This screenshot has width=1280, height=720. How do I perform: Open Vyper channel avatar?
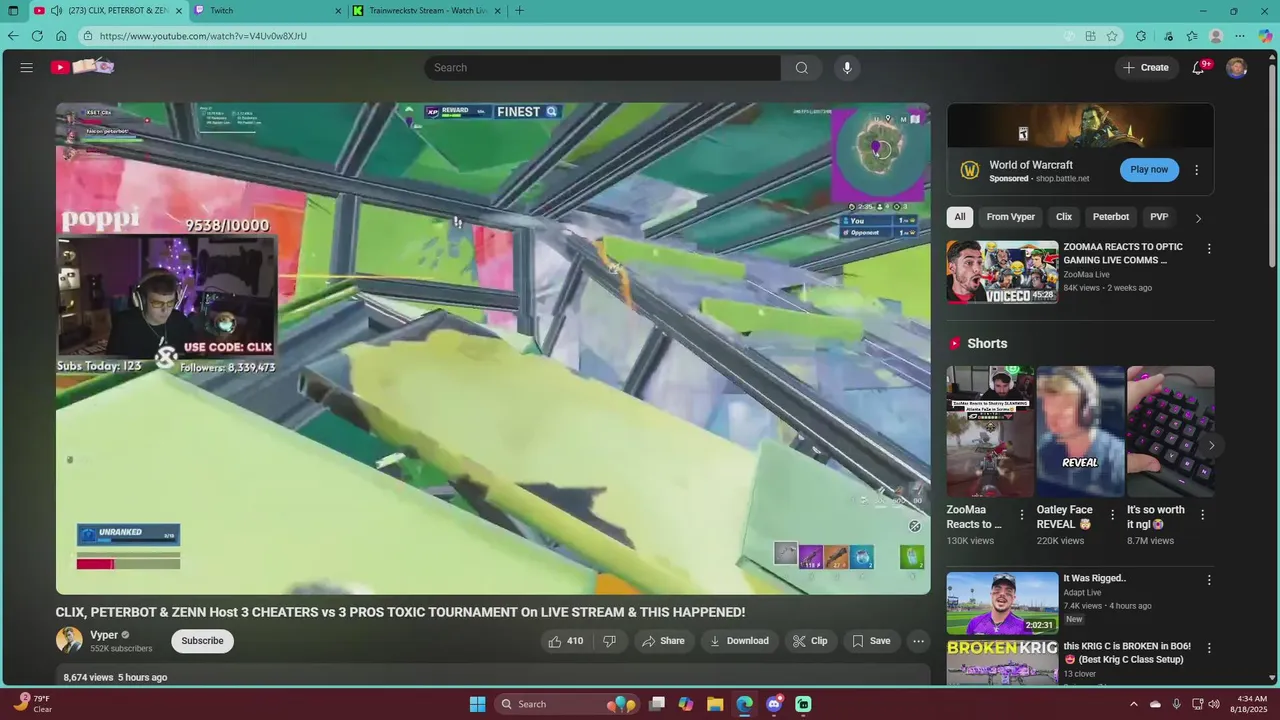pyautogui.click(x=69, y=640)
